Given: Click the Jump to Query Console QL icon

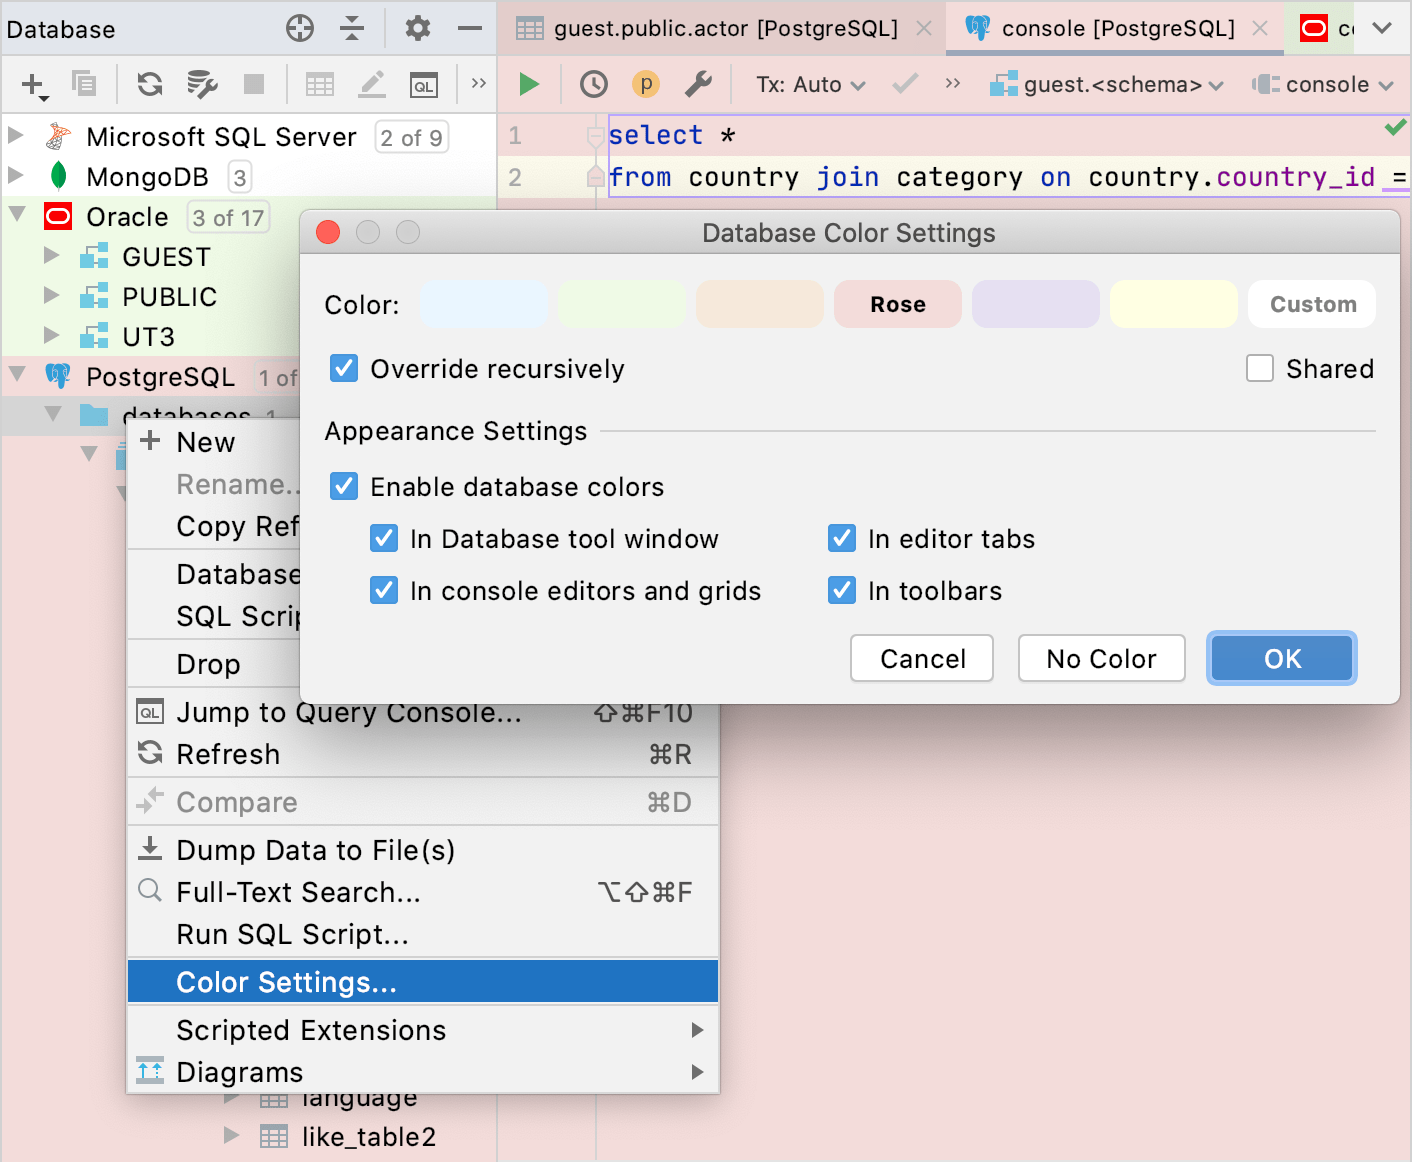Looking at the screenshot, I should pos(149,712).
